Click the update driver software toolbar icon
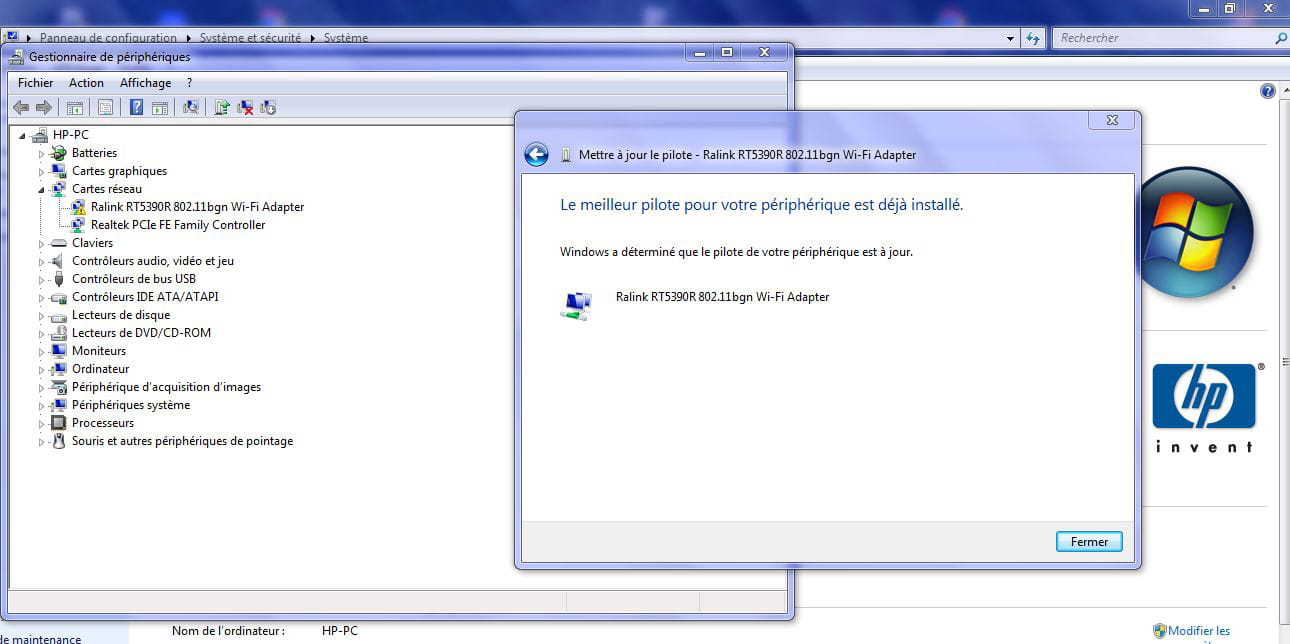Screen dimensions: 1290x644 pyautogui.click(x=222, y=107)
